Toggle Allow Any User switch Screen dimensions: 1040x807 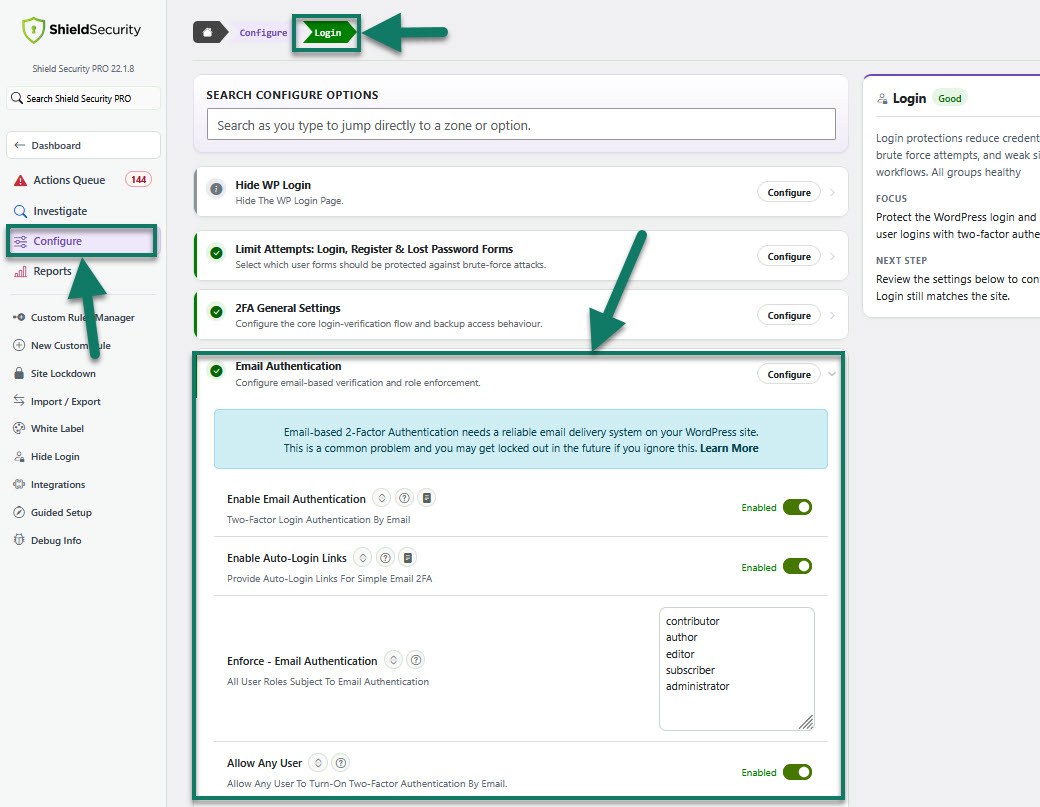point(797,772)
